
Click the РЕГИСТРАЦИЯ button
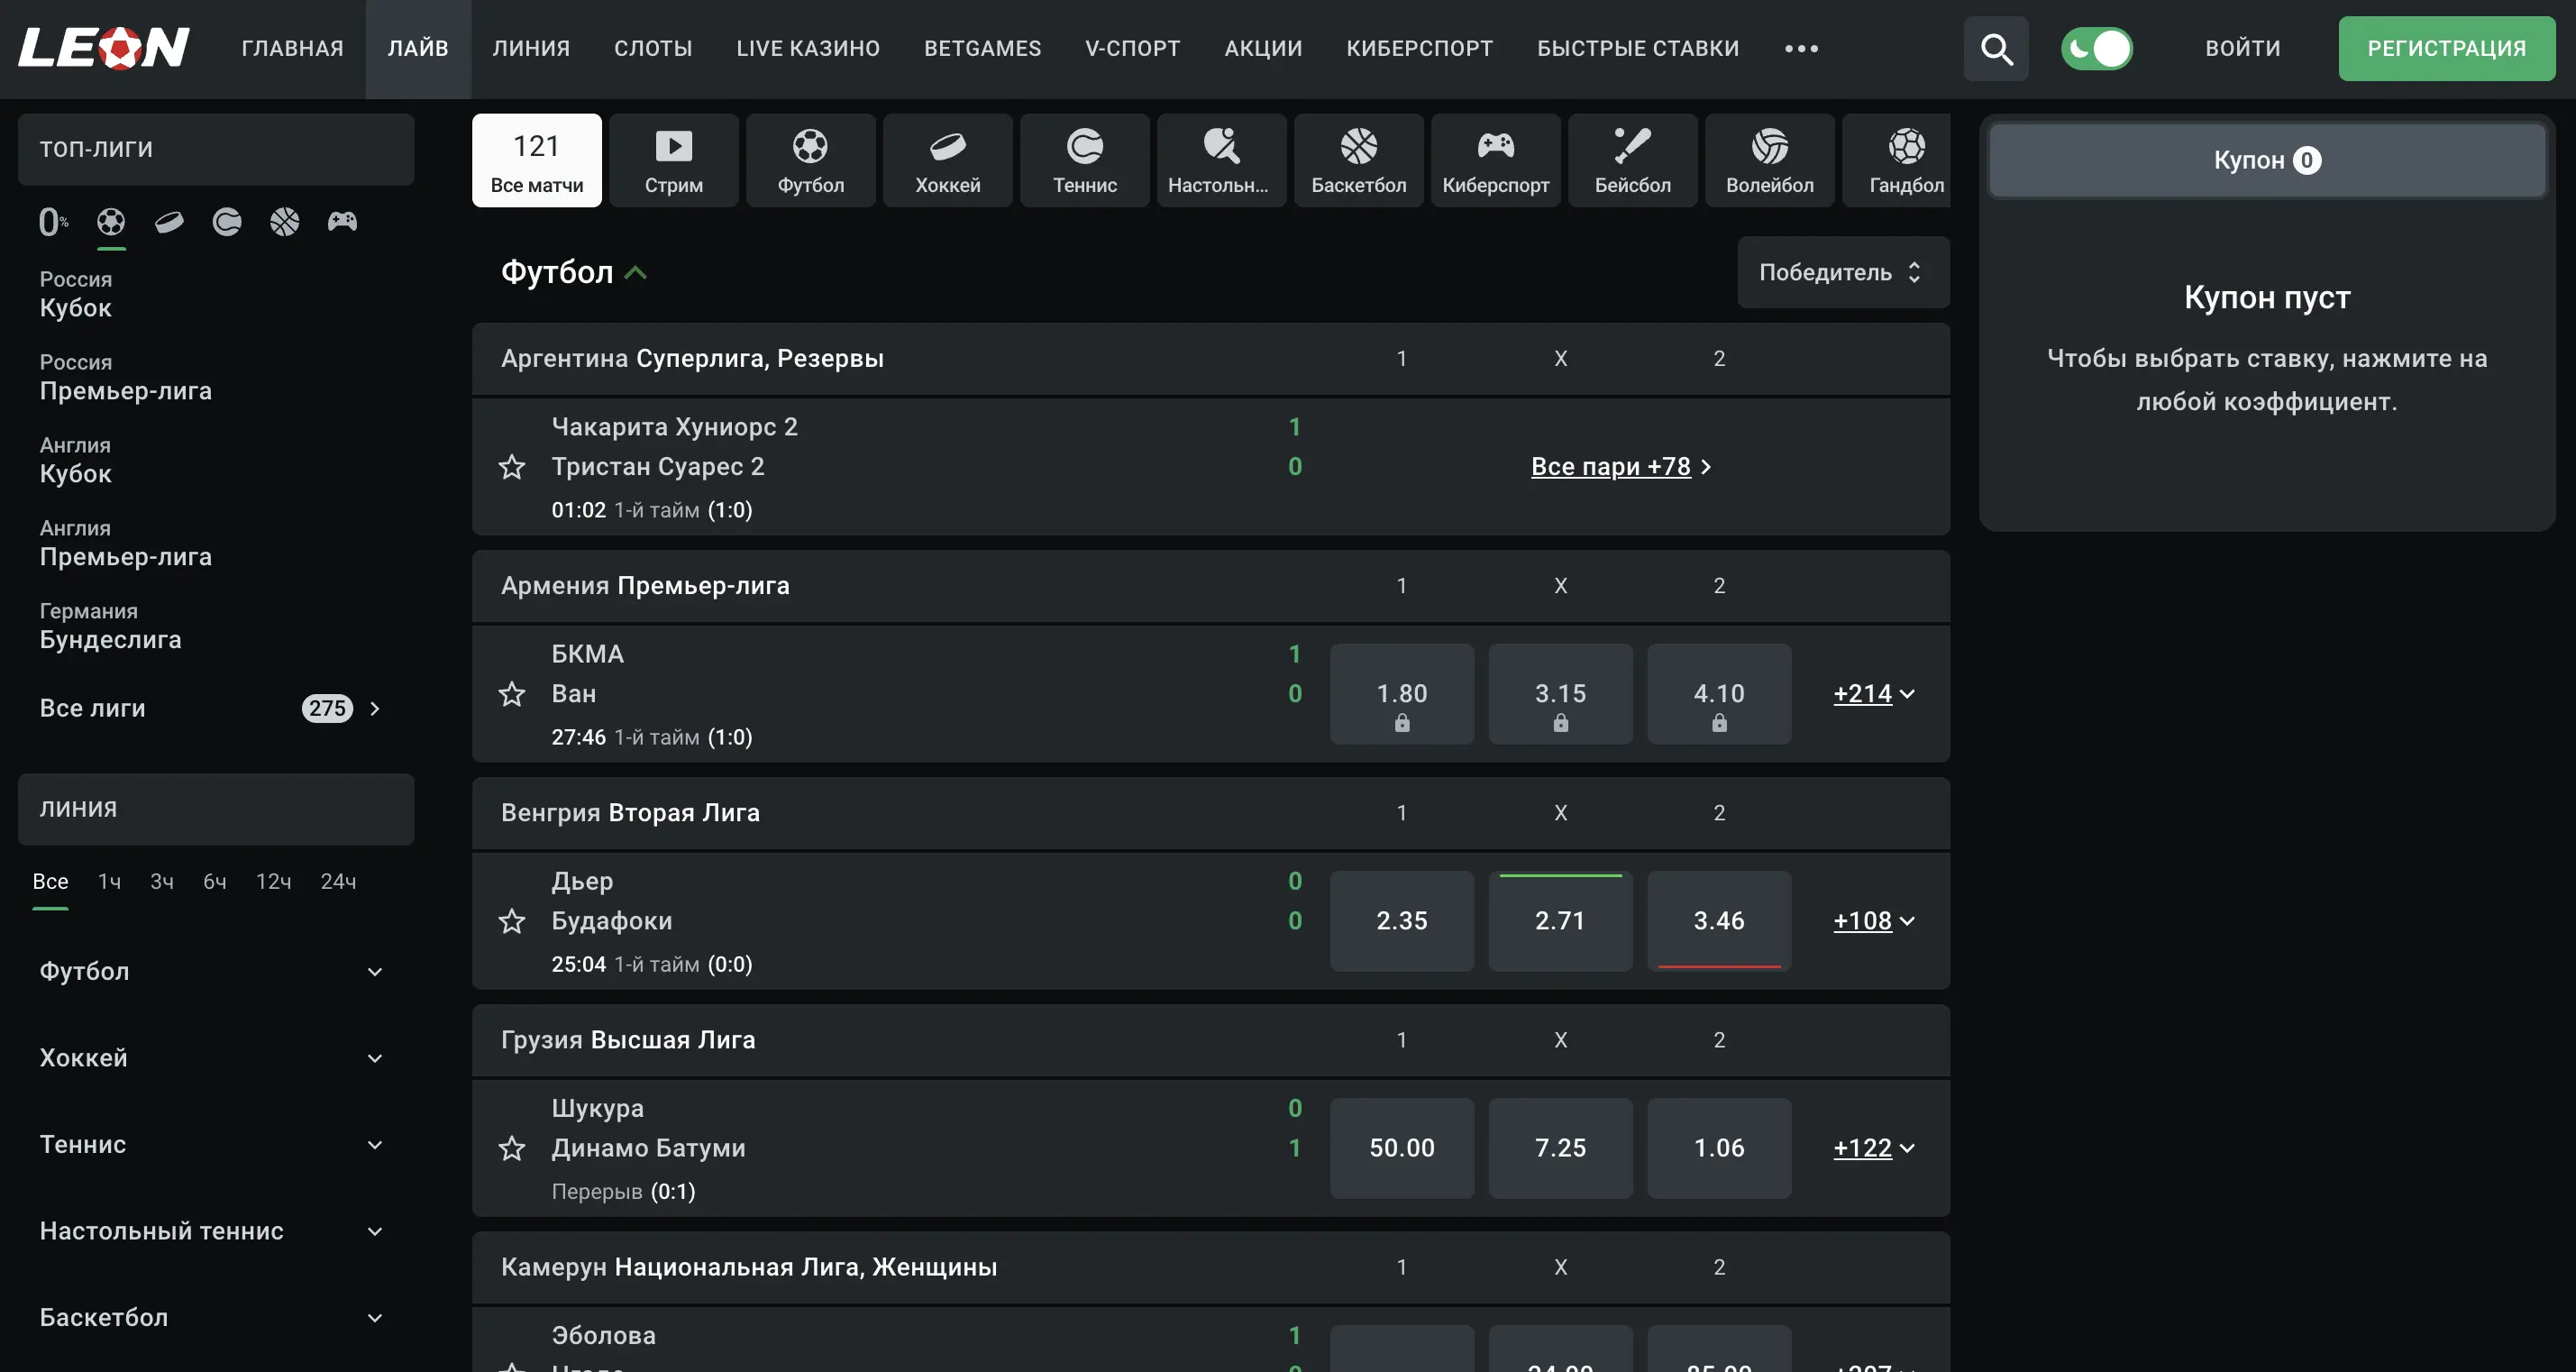coord(2446,48)
